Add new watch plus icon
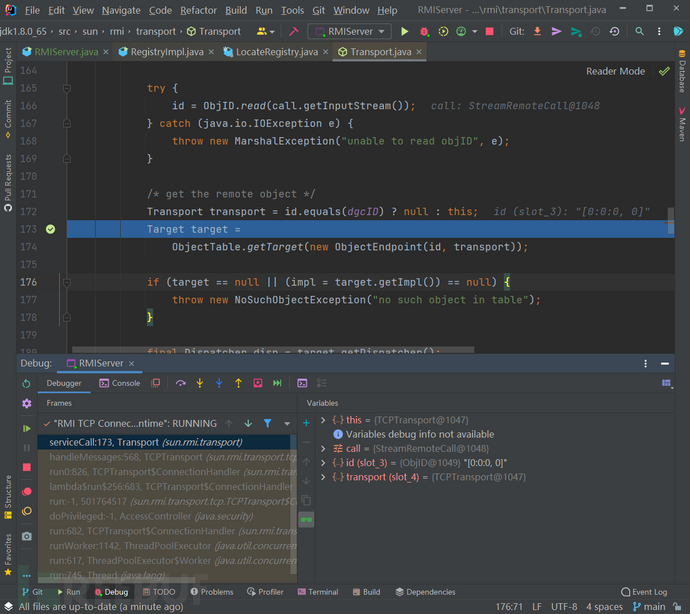690x614 pixels. tap(306, 423)
